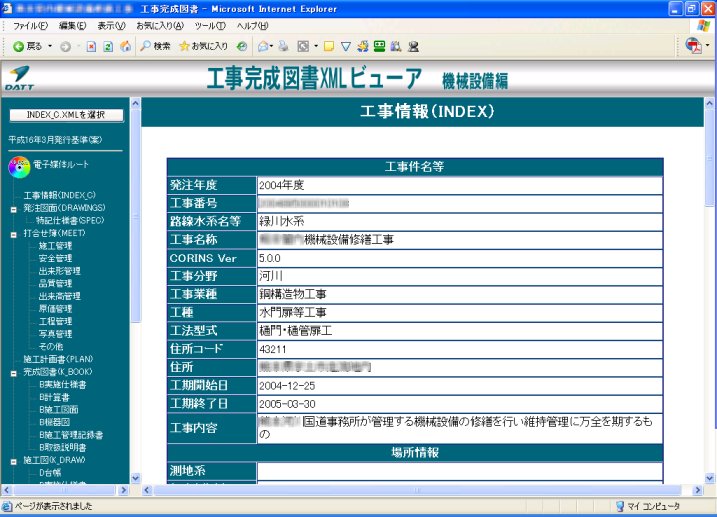The width and height of the screenshot is (717, 517).
Task: Click the INDEX_C.XMLを選択 button
Action: (x=66, y=115)
